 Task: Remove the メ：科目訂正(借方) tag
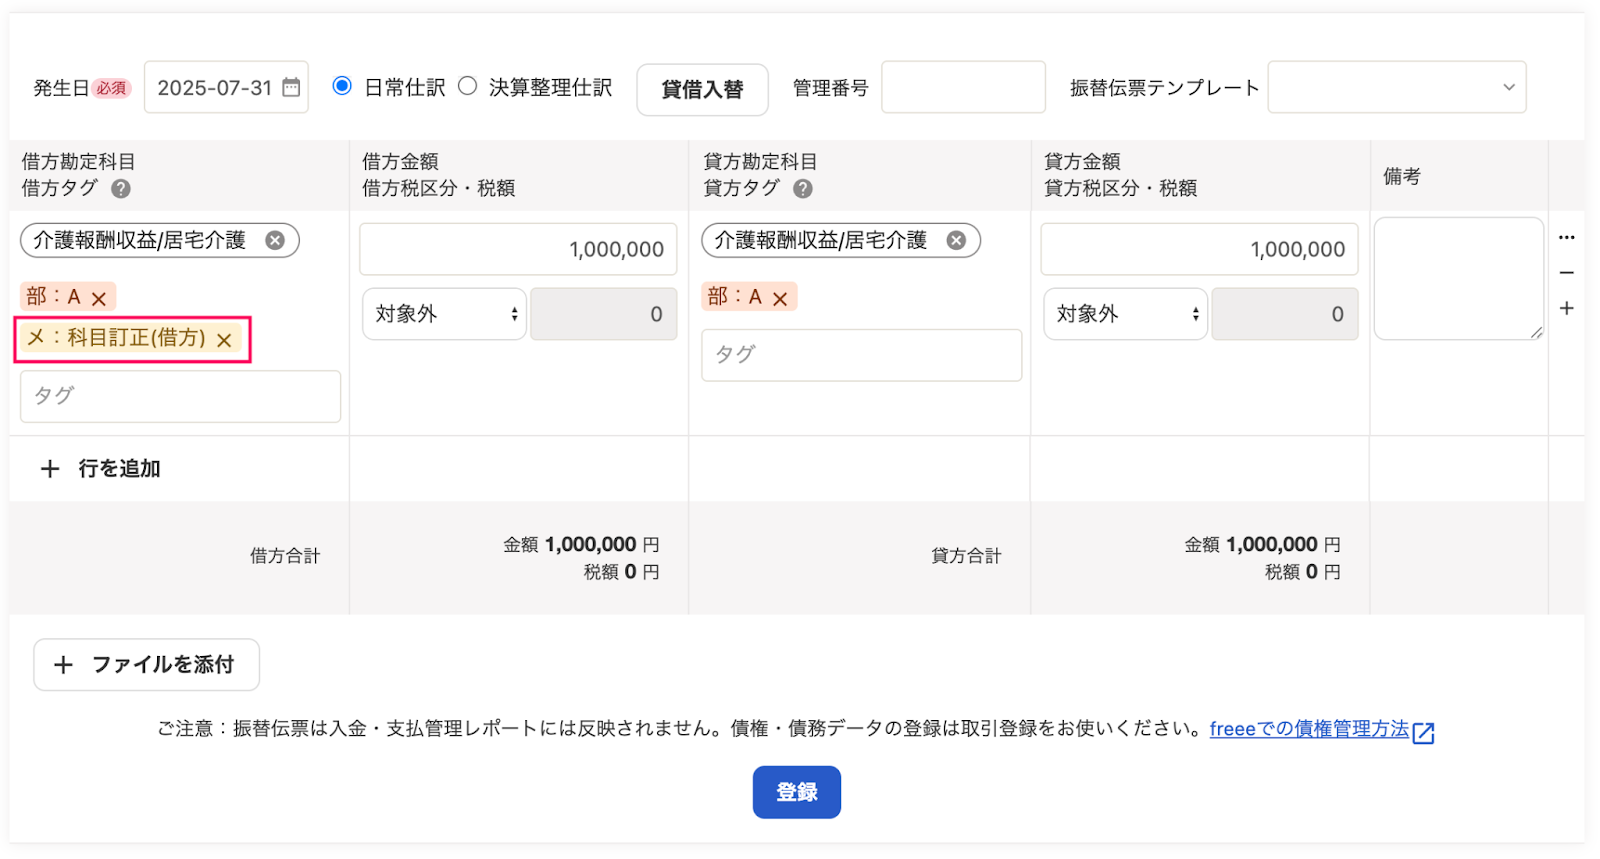(x=224, y=340)
